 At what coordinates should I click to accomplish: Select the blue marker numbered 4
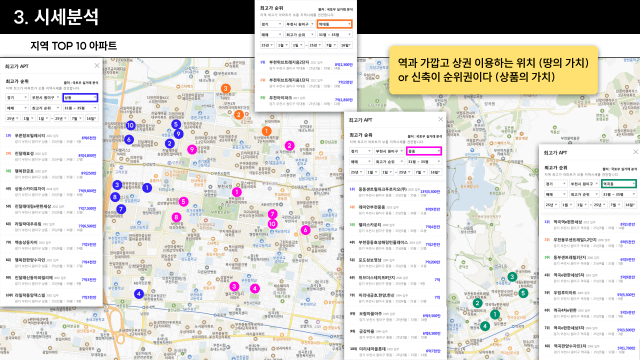[139, 293]
